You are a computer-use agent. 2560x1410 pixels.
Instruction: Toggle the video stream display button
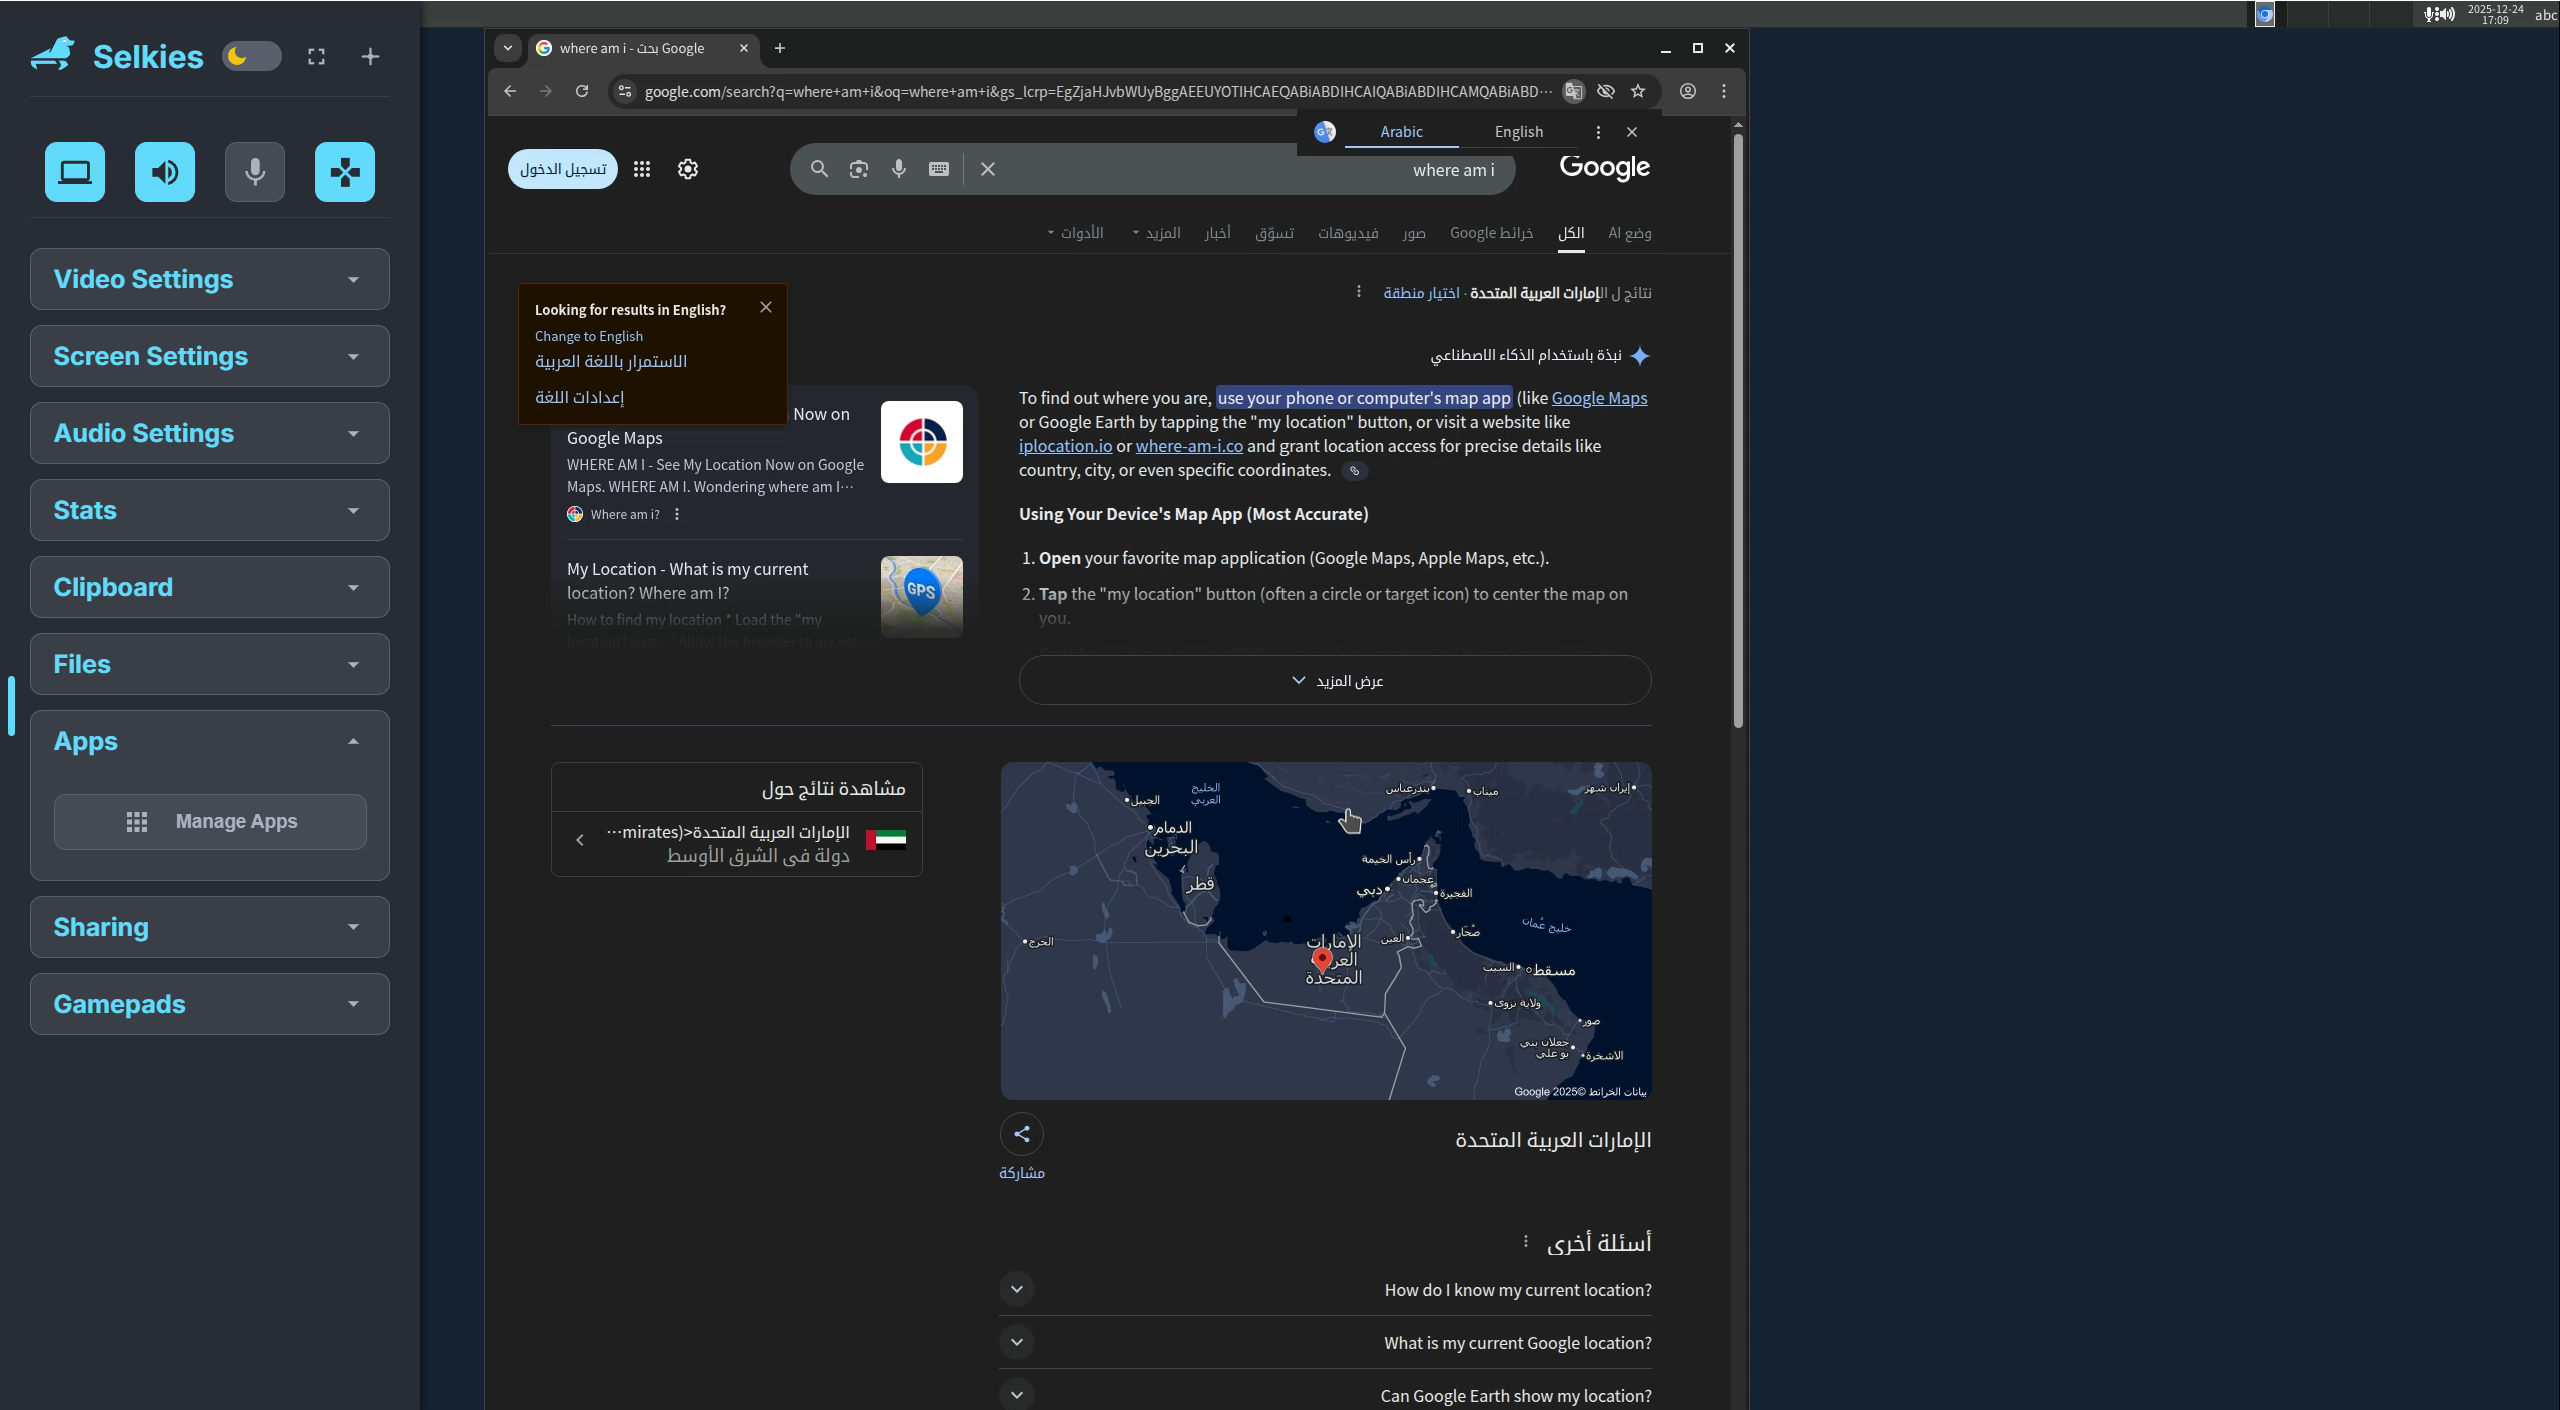click(75, 172)
